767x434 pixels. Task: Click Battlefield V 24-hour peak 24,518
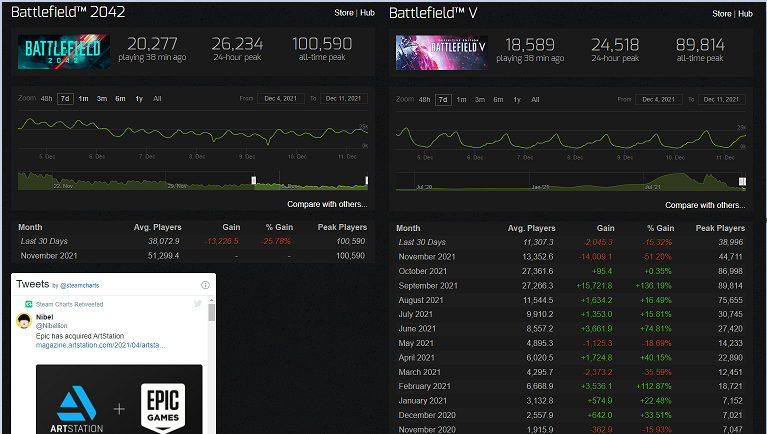pyautogui.click(x=615, y=45)
